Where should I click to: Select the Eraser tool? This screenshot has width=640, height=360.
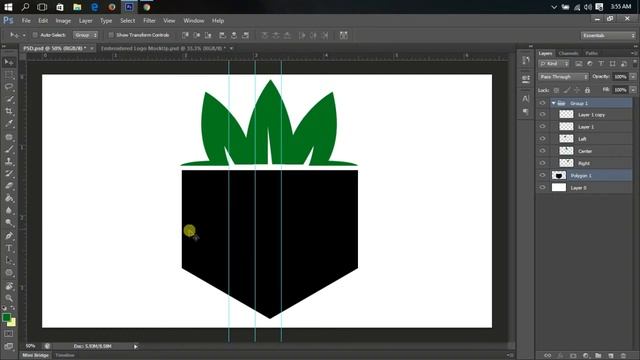tap(9, 186)
